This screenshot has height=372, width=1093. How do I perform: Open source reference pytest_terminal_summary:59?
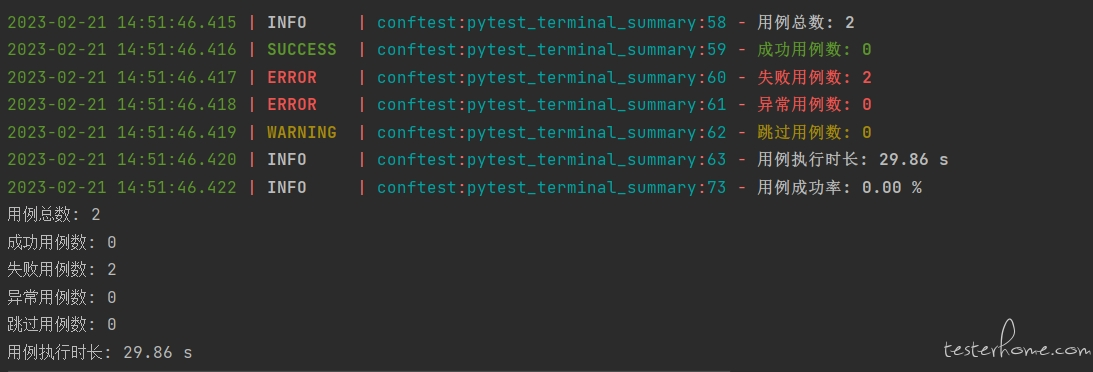point(552,50)
